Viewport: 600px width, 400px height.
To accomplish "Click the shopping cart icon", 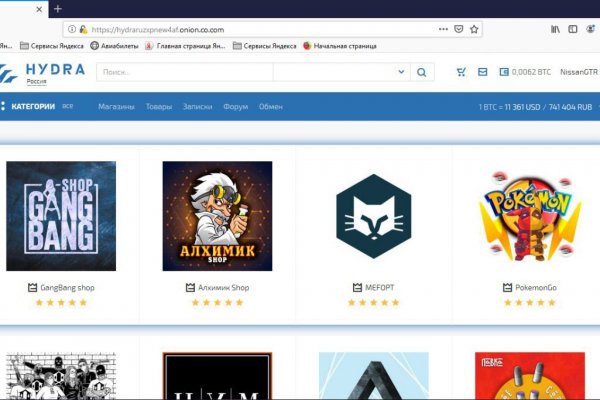I will coord(461,72).
